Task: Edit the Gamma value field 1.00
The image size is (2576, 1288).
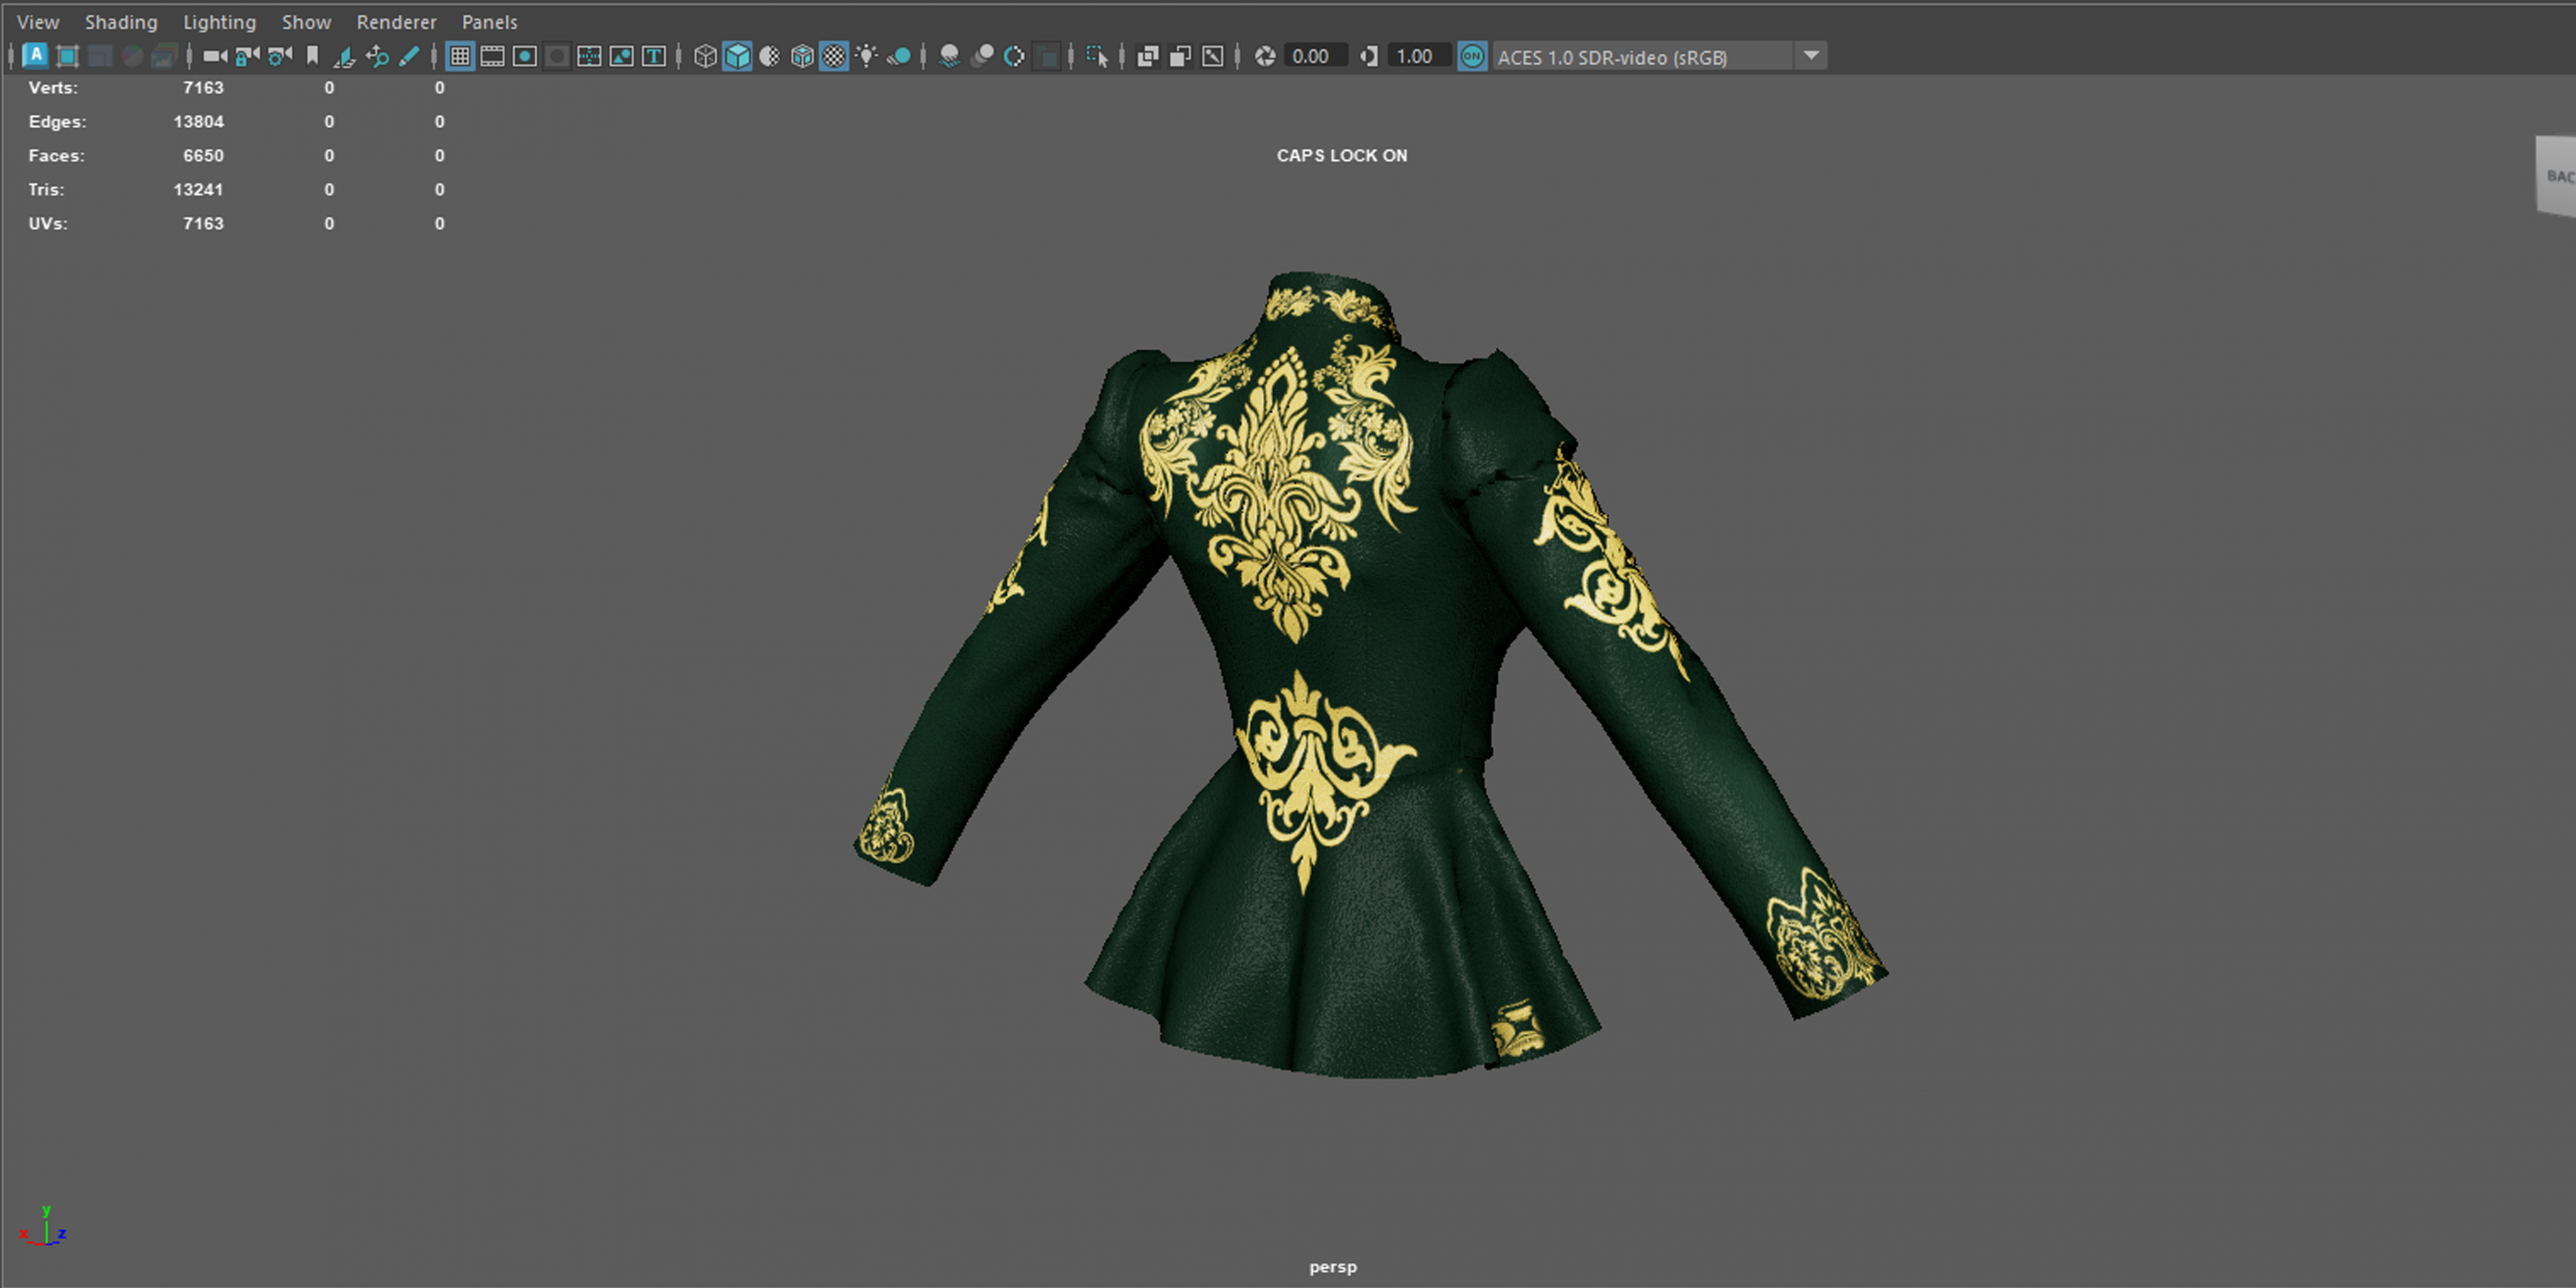Action: point(1418,56)
